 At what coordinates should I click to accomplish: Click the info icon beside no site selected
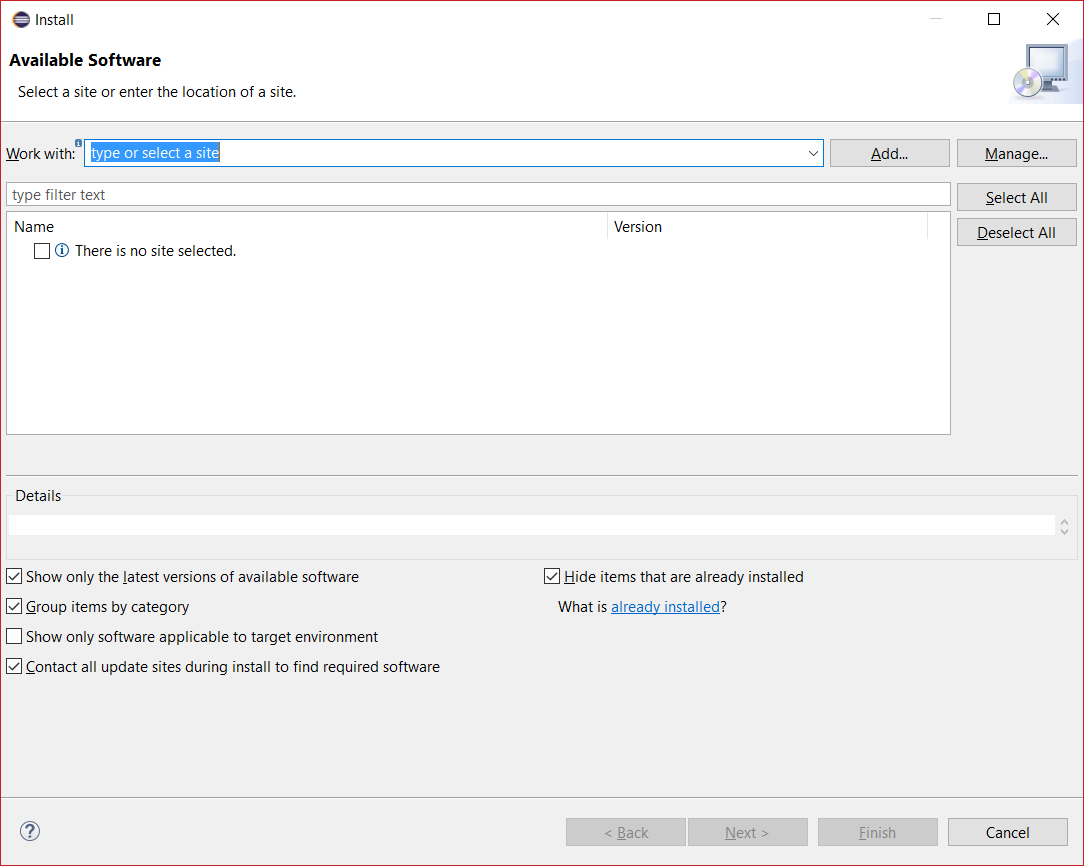62,251
